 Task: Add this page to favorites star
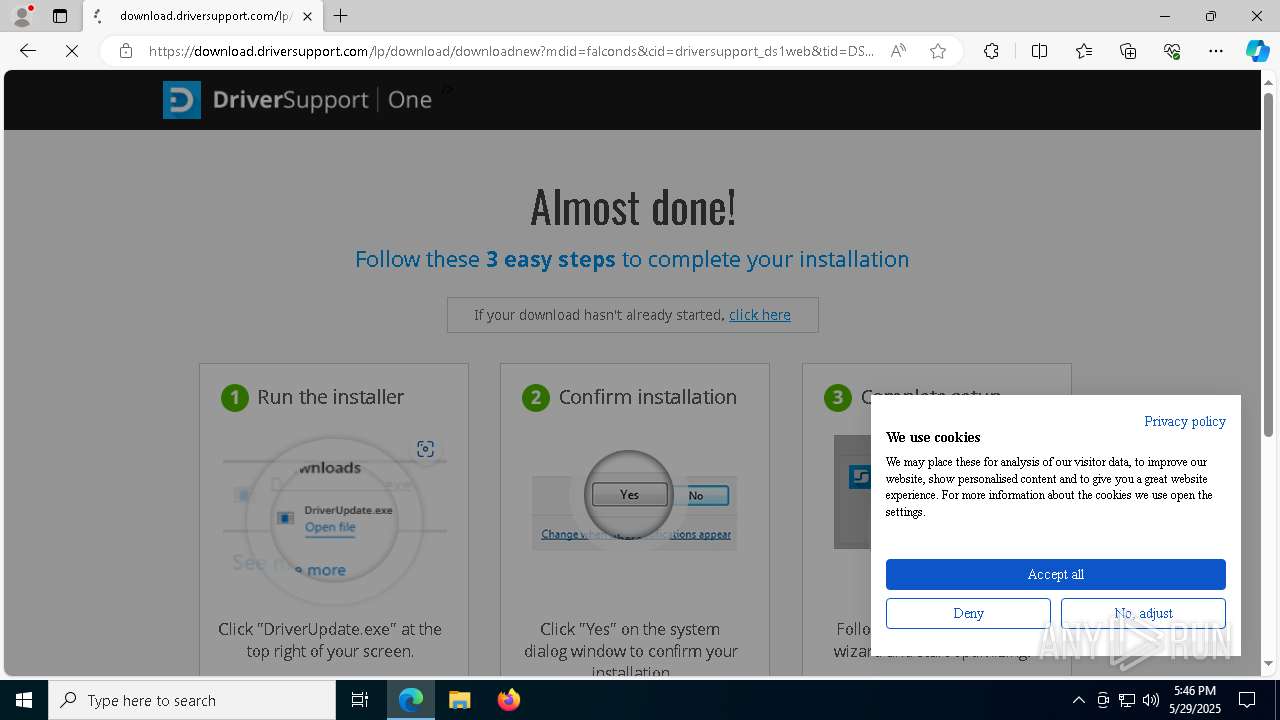coord(938,51)
